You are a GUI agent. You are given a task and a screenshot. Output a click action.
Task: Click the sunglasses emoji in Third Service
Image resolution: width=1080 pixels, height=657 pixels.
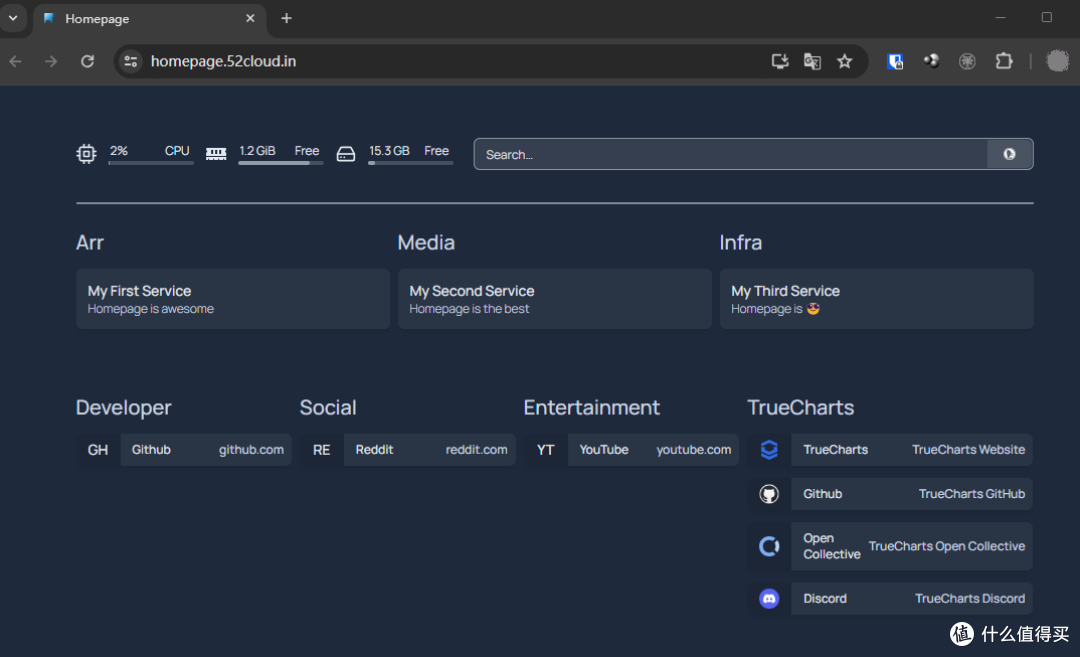(813, 309)
